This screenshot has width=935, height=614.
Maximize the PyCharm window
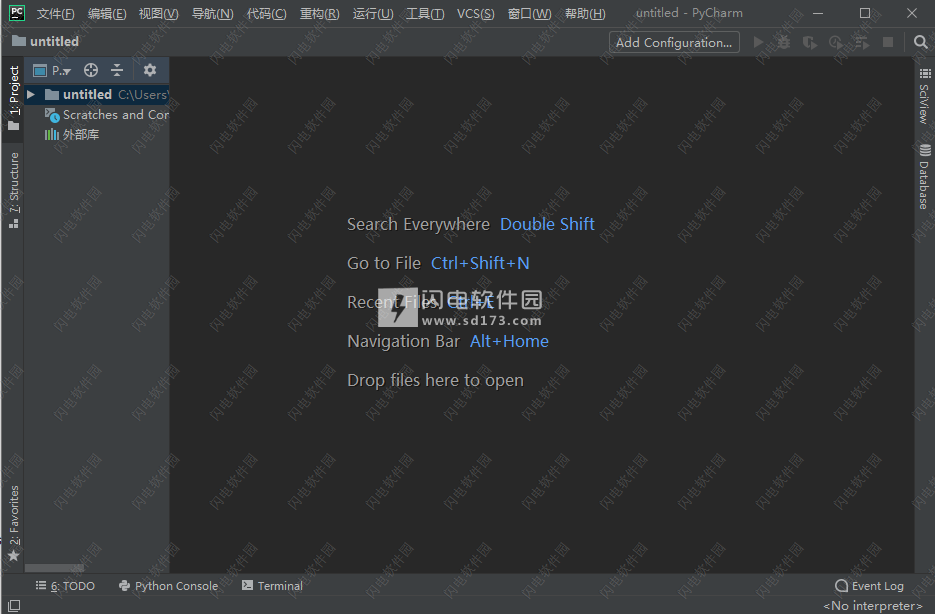click(x=865, y=13)
